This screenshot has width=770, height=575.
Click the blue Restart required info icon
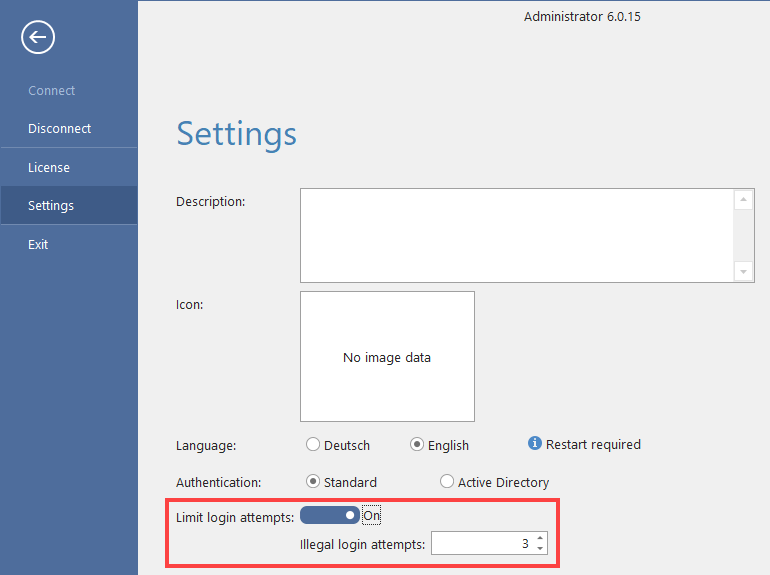(x=535, y=444)
